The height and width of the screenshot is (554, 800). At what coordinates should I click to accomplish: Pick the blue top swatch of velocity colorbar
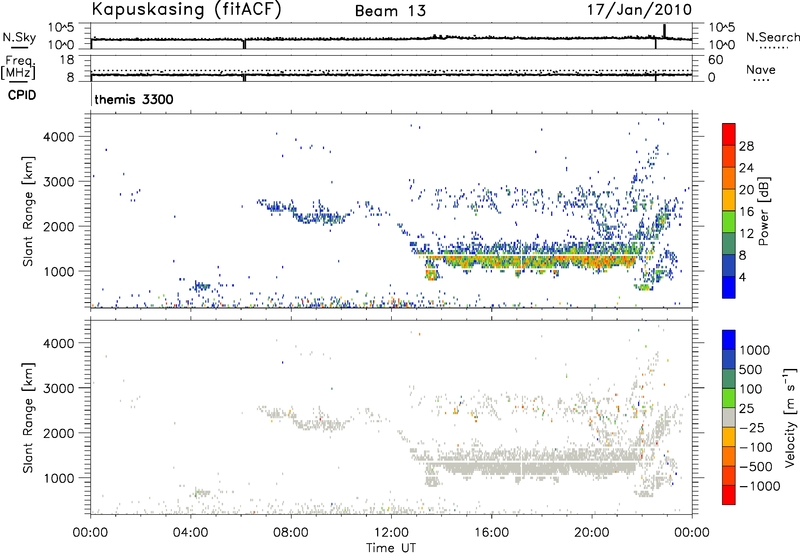click(729, 340)
